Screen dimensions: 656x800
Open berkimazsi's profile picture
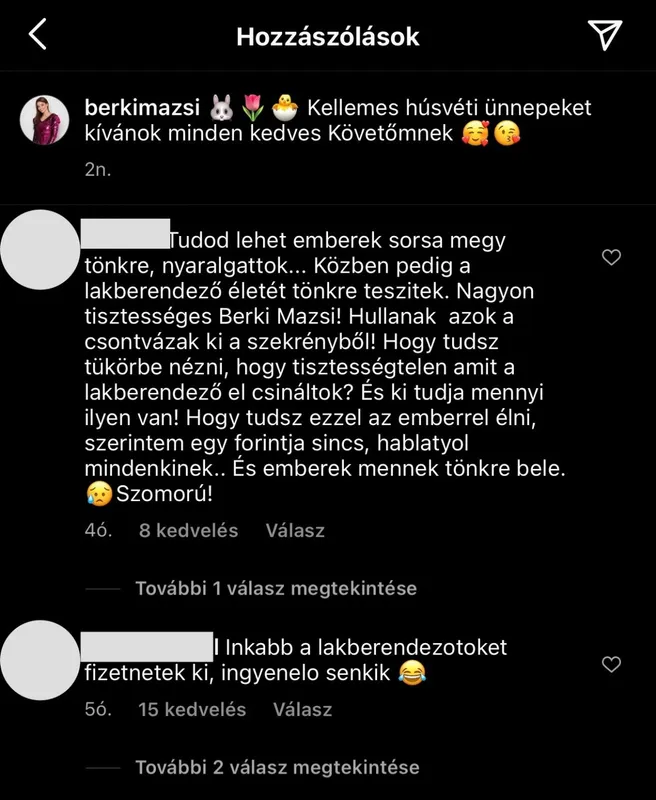click(x=44, y=120)
